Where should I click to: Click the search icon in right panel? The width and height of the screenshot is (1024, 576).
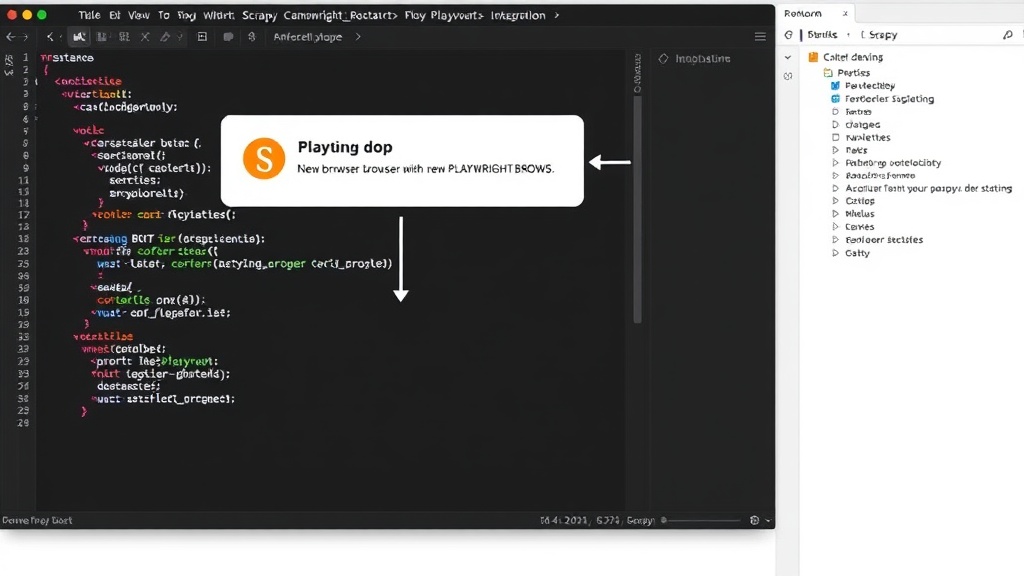1008,35
